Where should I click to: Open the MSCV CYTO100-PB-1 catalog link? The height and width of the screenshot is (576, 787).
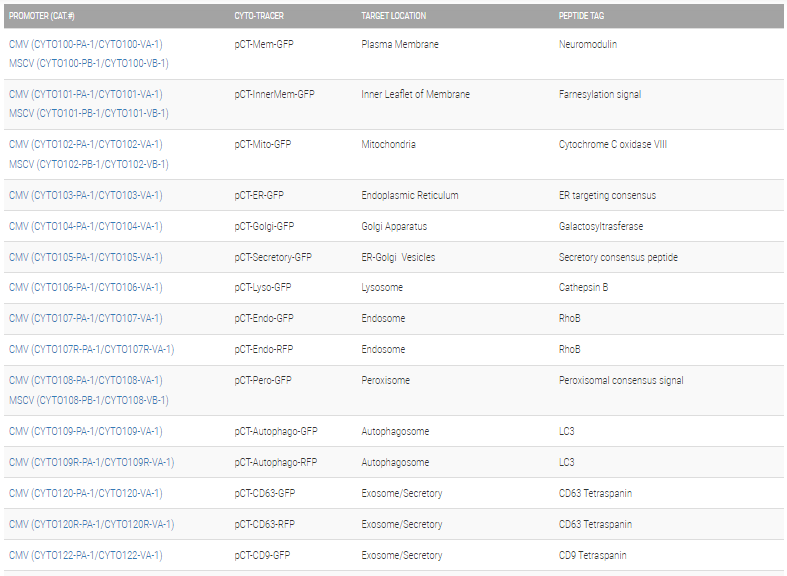88,63
